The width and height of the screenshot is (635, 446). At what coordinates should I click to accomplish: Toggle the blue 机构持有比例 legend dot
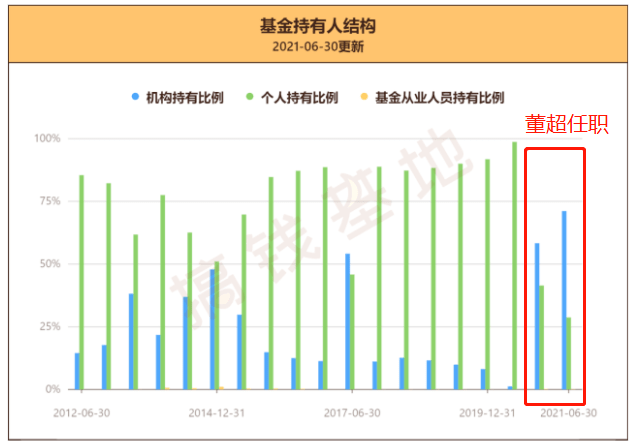(135, 97)
